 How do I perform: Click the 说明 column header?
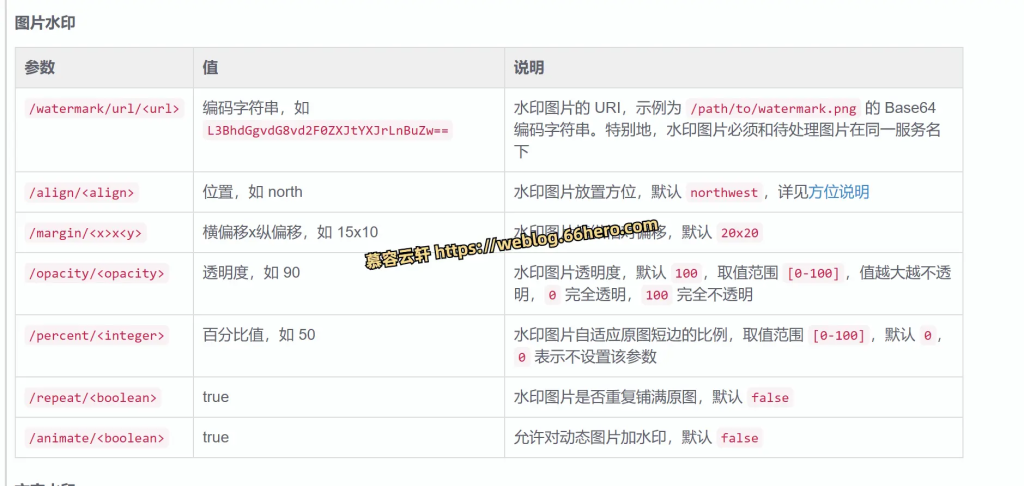point(529,68)
